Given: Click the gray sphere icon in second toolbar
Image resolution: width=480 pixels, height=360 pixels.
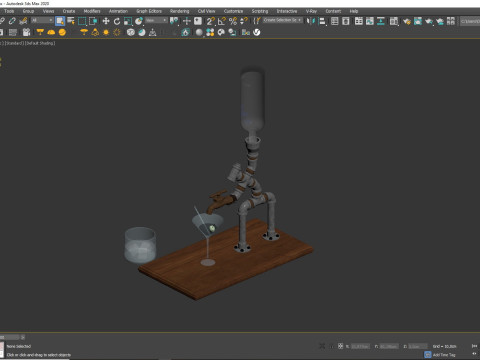Looking at the screenshot, I should [x=199, y=32].
